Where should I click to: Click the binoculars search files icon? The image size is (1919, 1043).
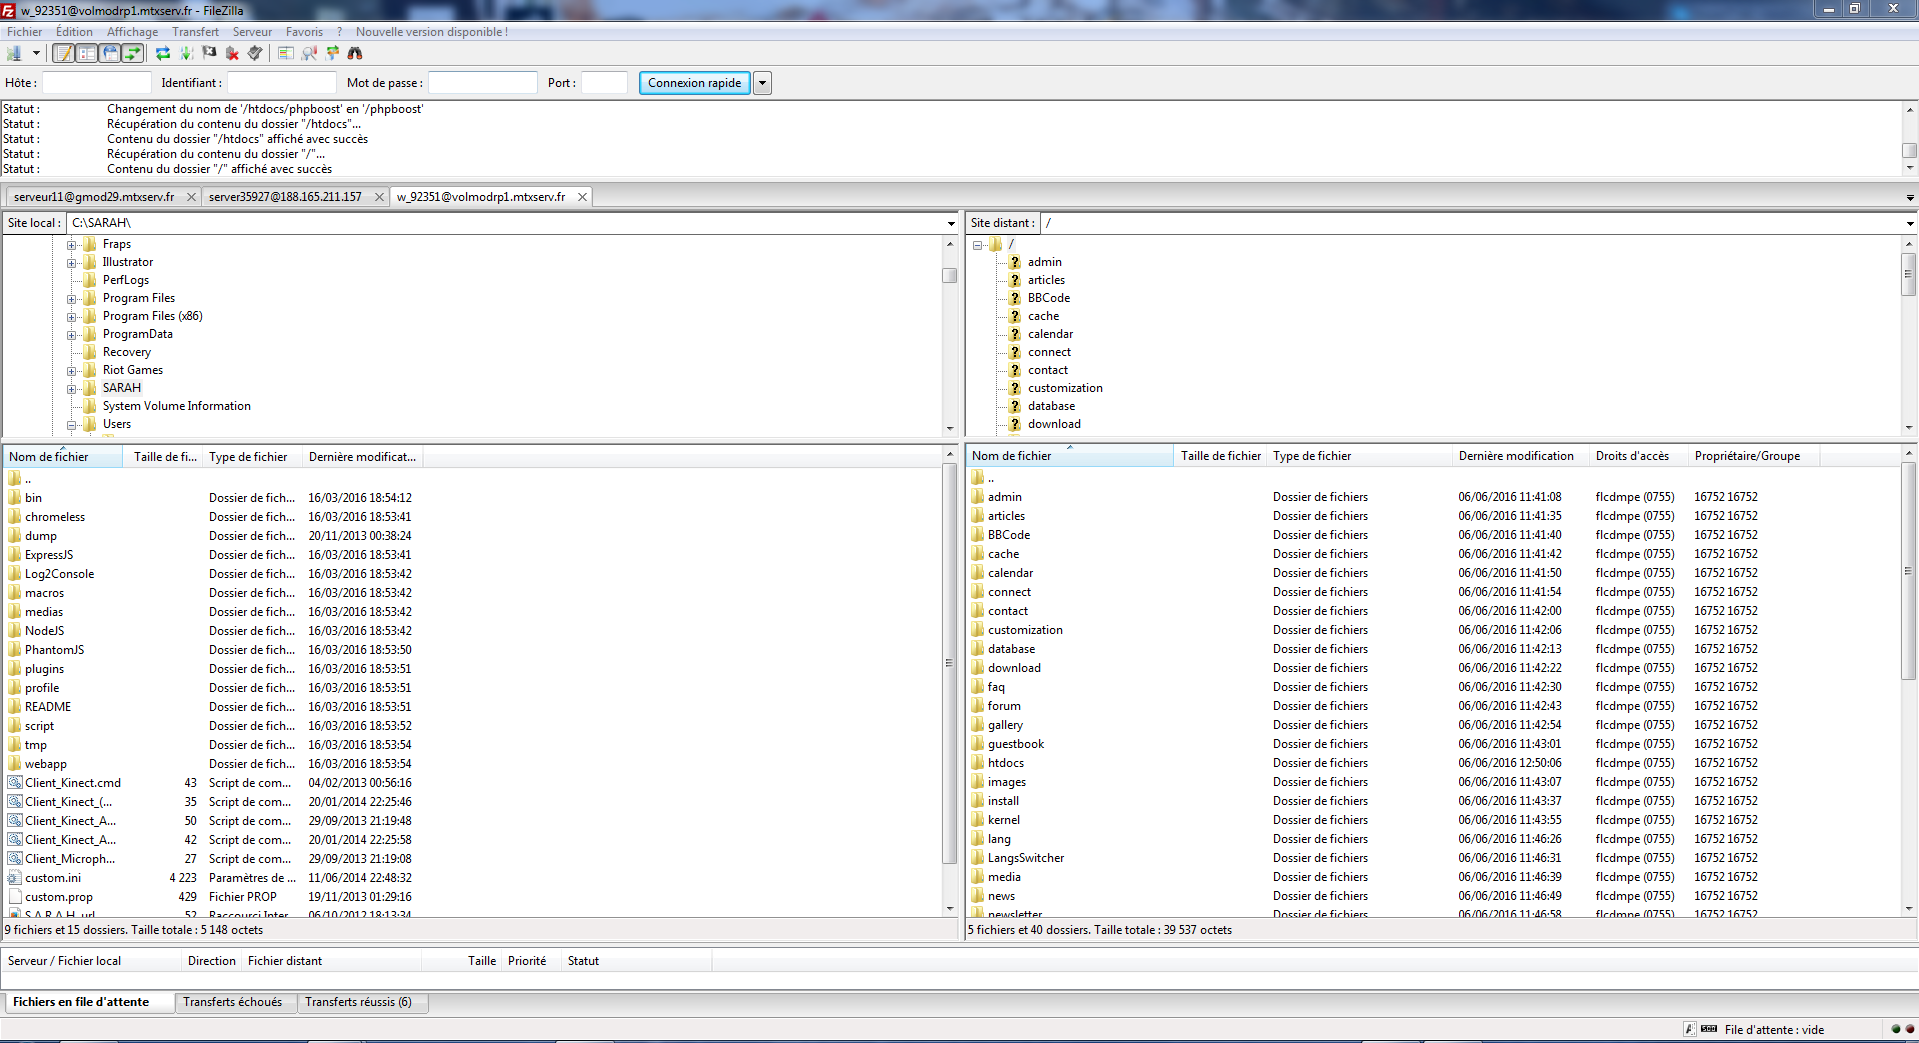click(355, 53)
